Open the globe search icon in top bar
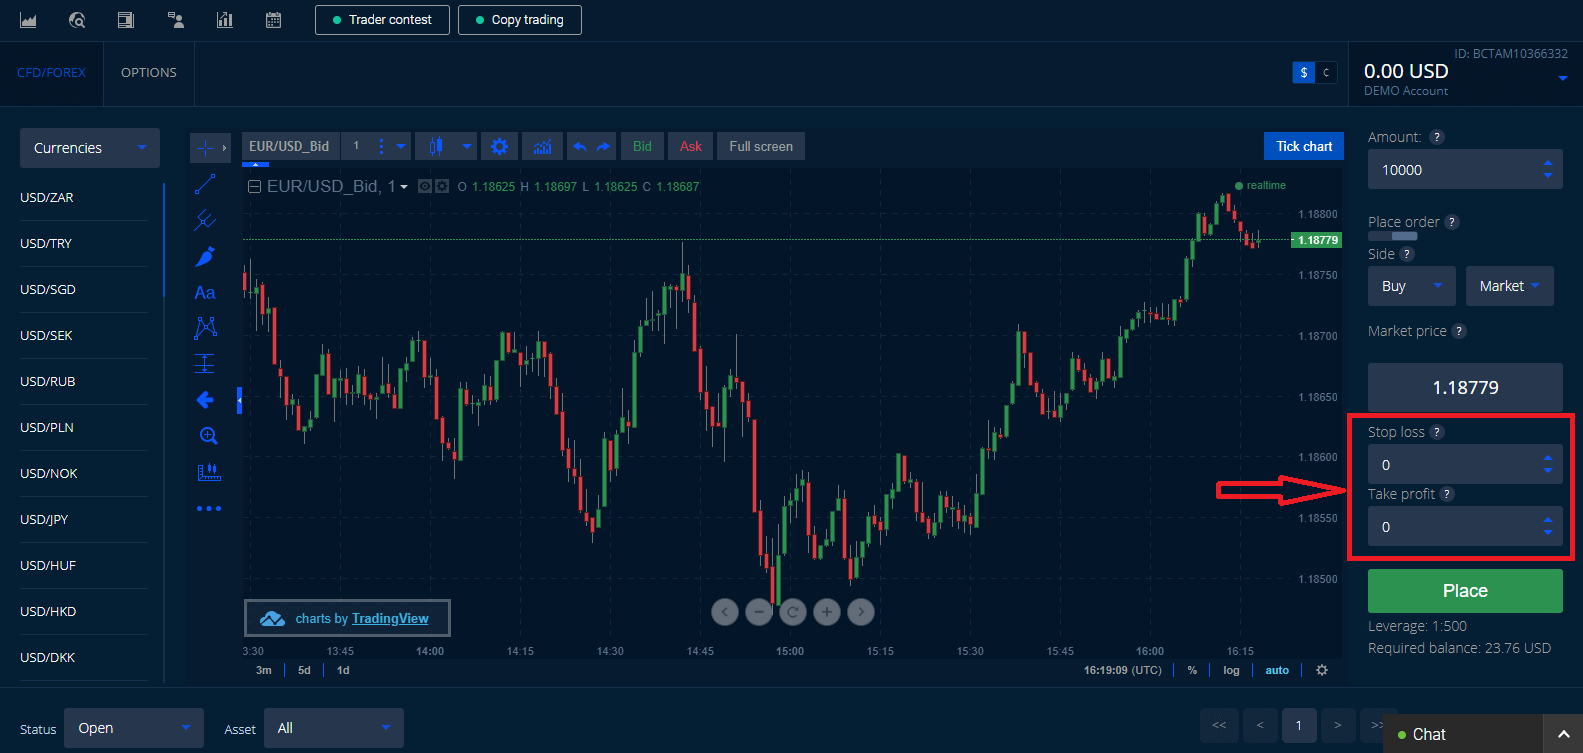 click(x=77, y=20)
